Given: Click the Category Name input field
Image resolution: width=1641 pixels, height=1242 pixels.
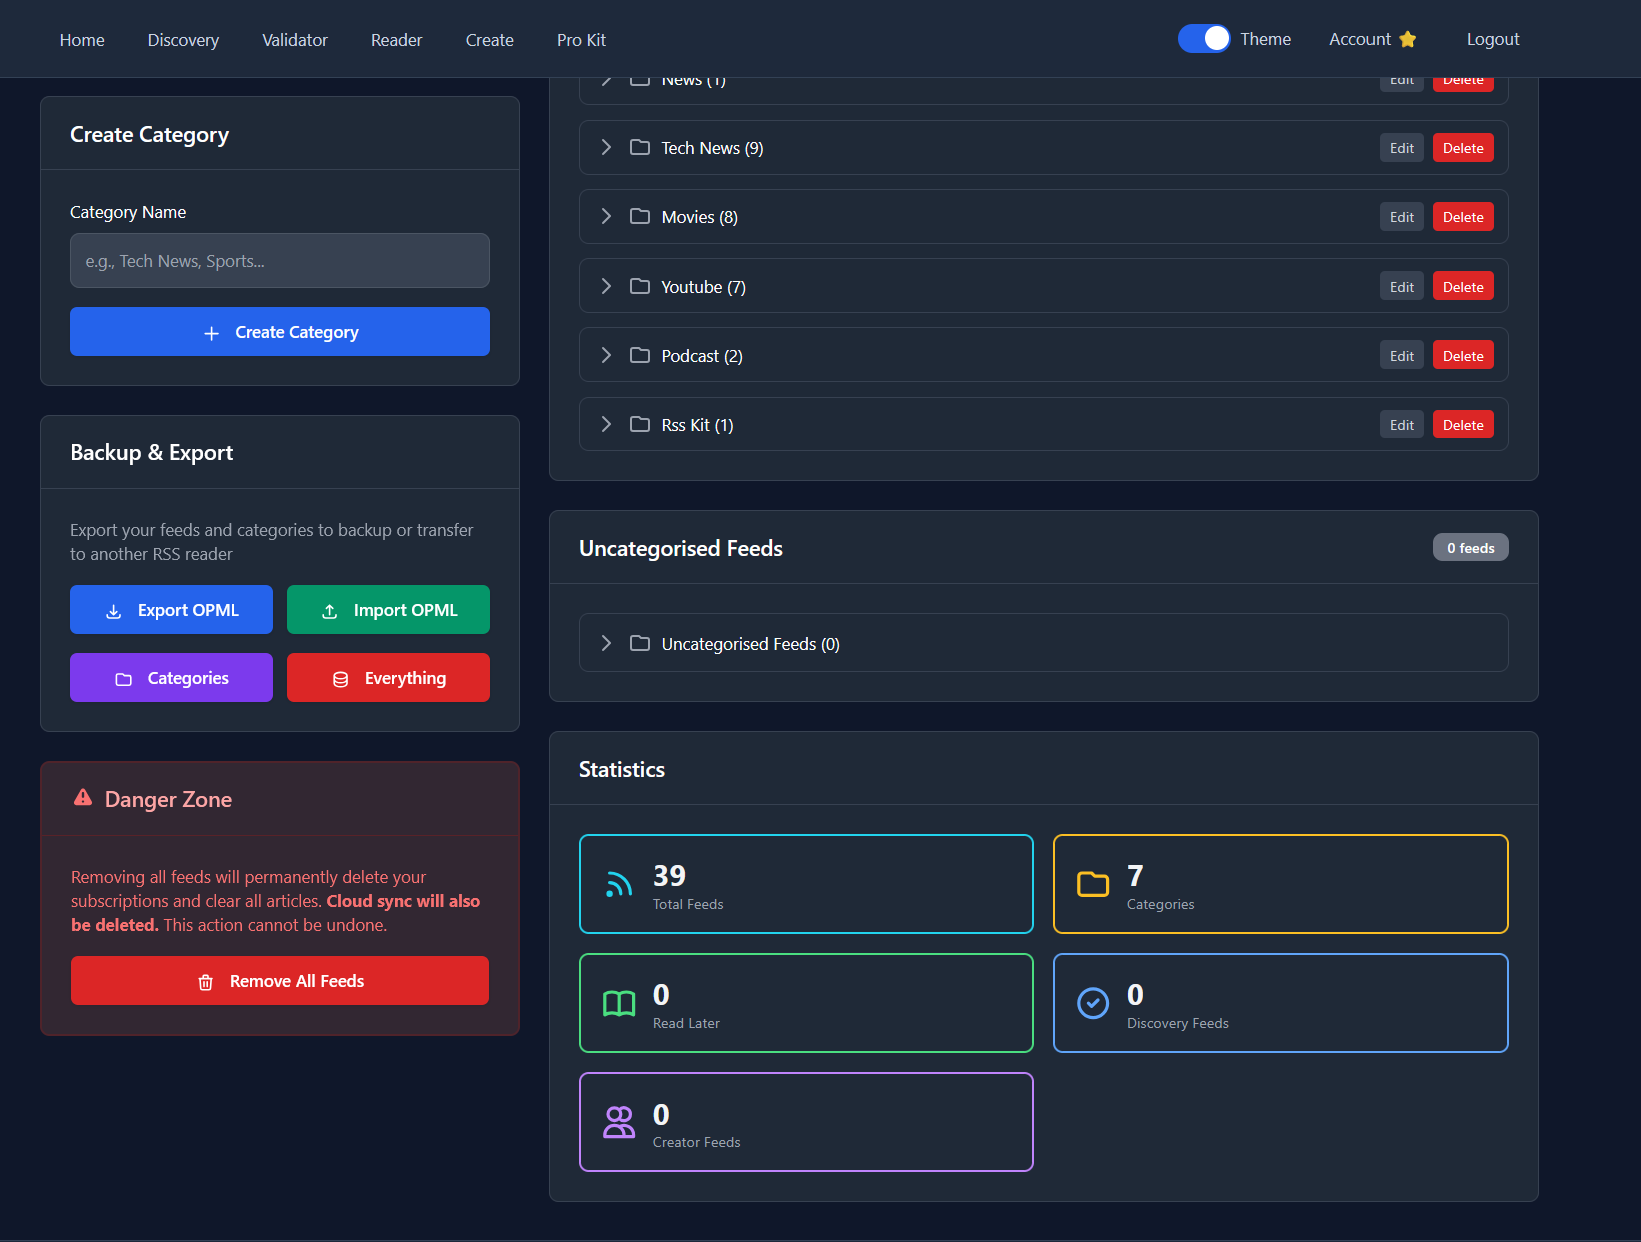Looking at the screenshot, I should point(280,260).
